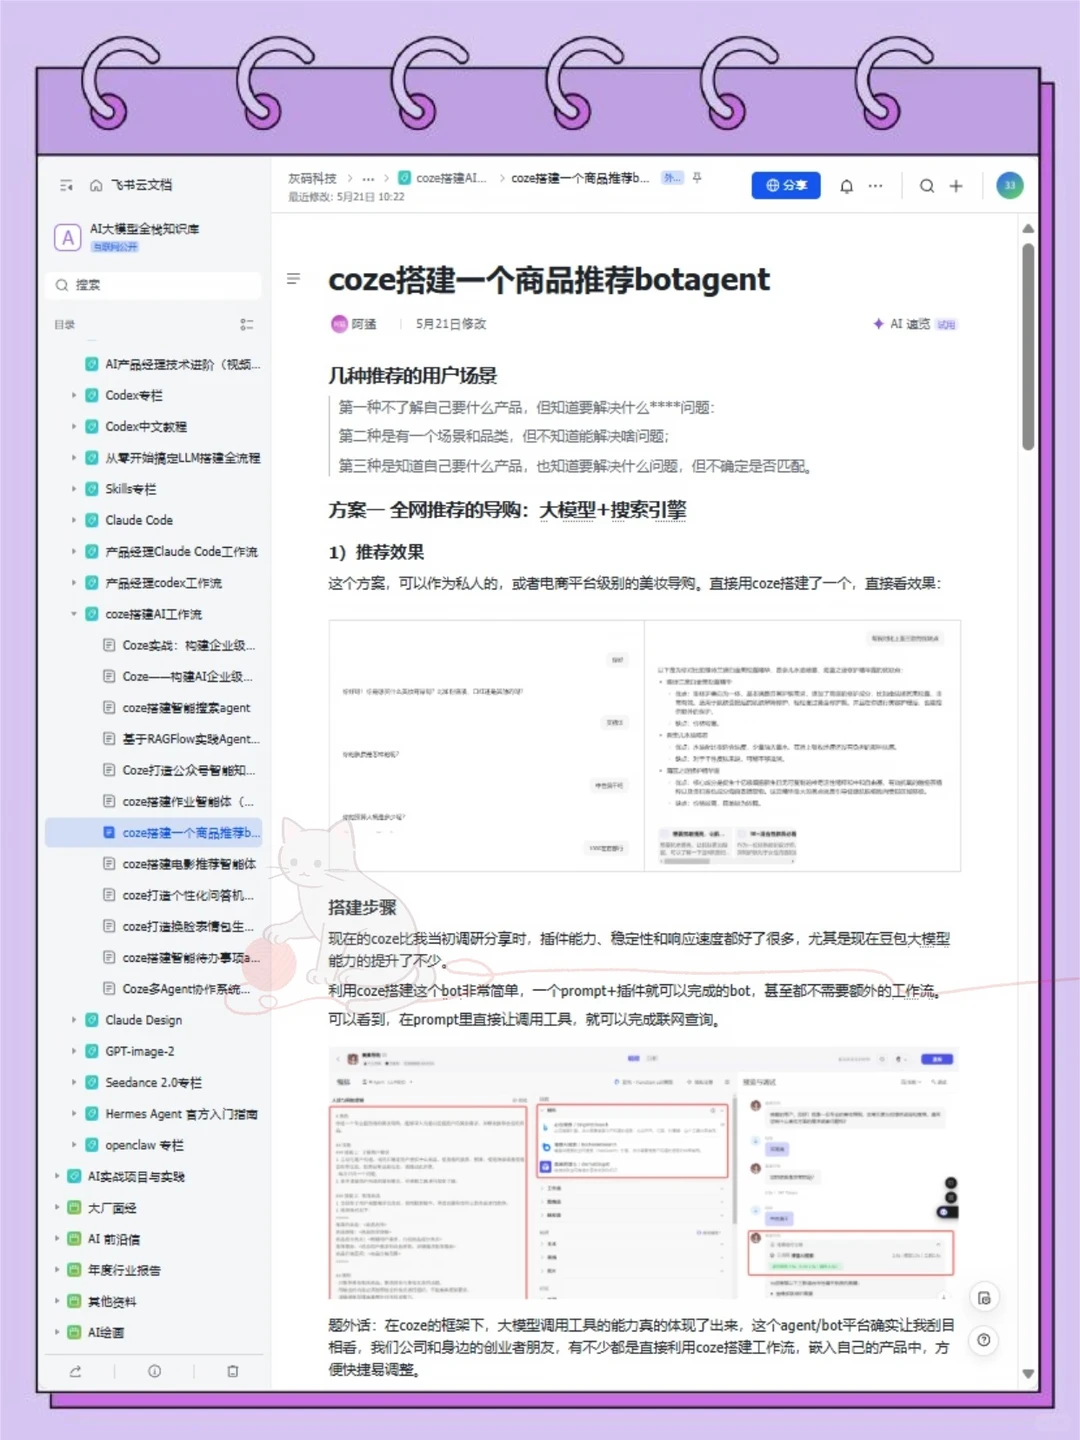
Task: Go to 灰码科技 in the breadcrumb
Action: [x=312, y=178]
